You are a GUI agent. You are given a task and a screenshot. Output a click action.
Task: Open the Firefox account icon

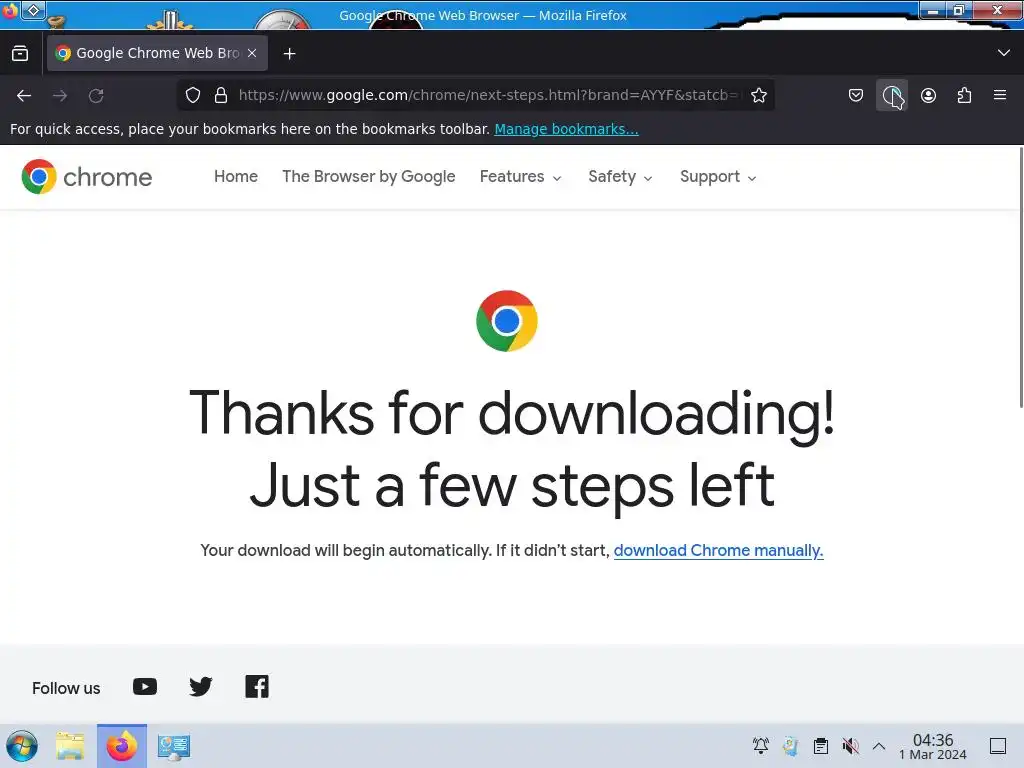[x=928, y=95]
